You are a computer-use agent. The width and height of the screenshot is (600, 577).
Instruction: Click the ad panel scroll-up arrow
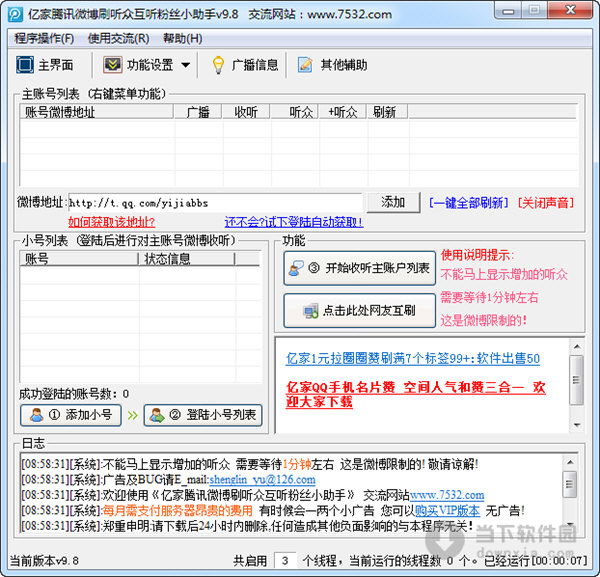tap(577, 347)
